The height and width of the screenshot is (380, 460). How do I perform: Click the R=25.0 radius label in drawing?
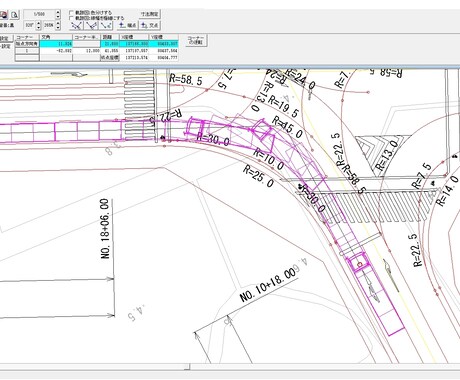pos(258,175)
